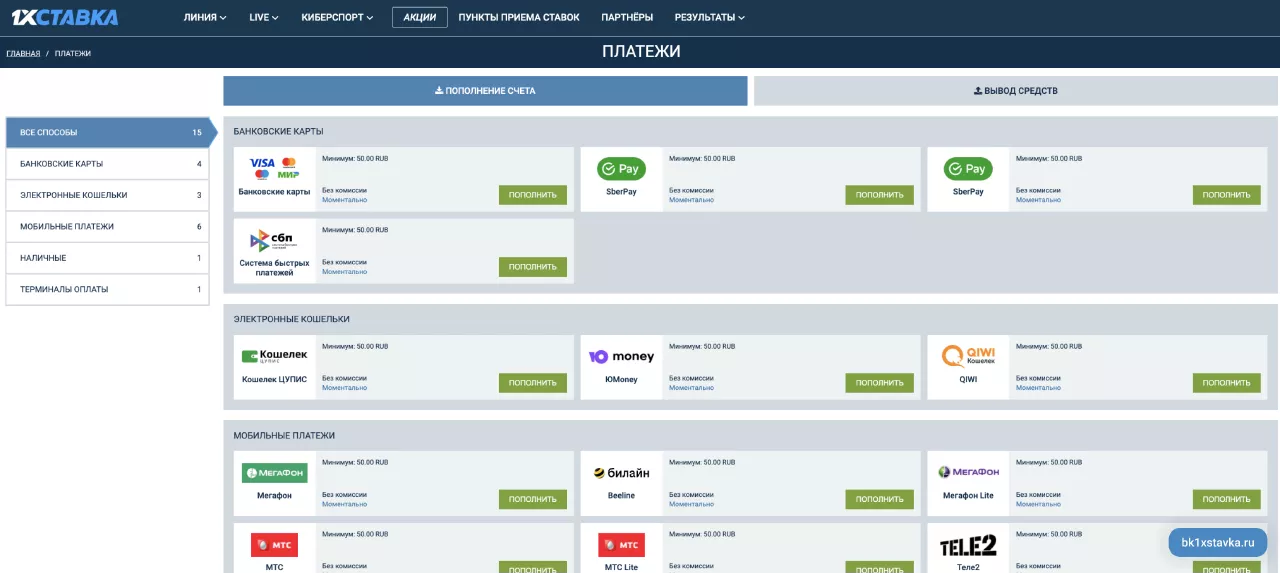This screenshot has height=573, width=1280.
Task: Click the Visa Mastercard Мир cards logo
Action: coord(275,168)
